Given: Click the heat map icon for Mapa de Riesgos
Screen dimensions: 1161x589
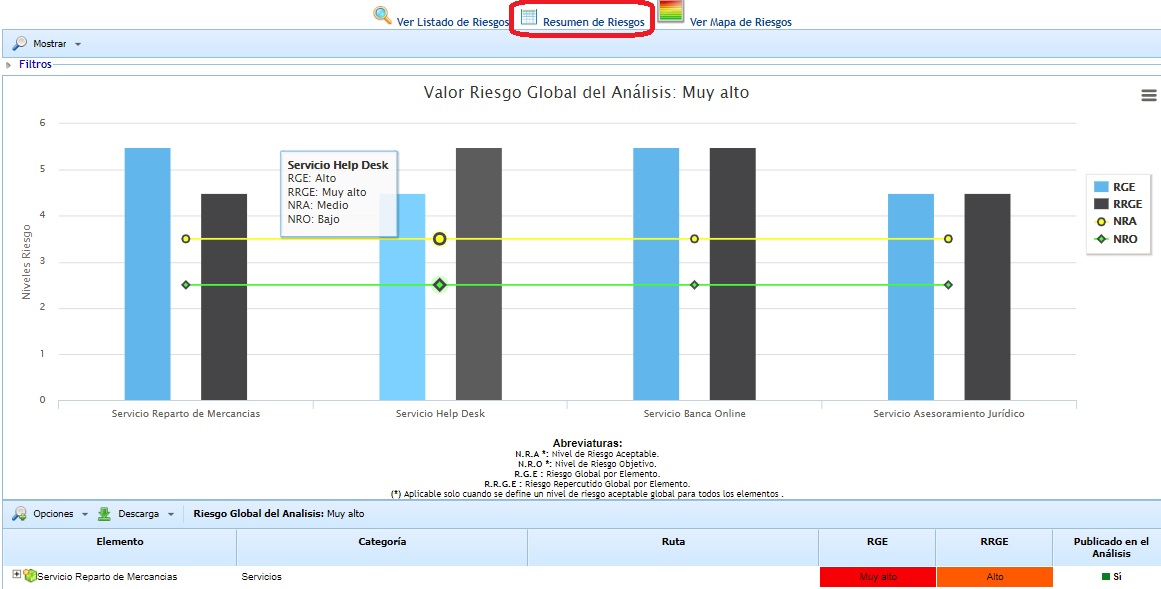Looking at the screenshot, I should (x=671, y=12).
